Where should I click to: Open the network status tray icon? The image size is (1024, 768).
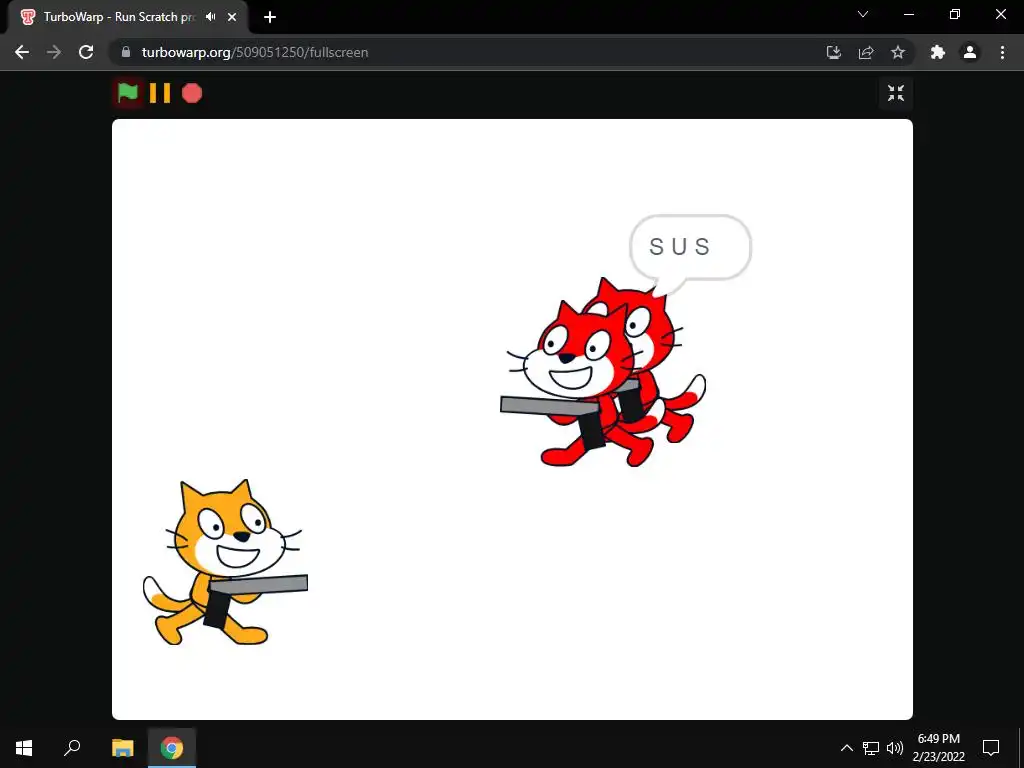click(871, 748)
